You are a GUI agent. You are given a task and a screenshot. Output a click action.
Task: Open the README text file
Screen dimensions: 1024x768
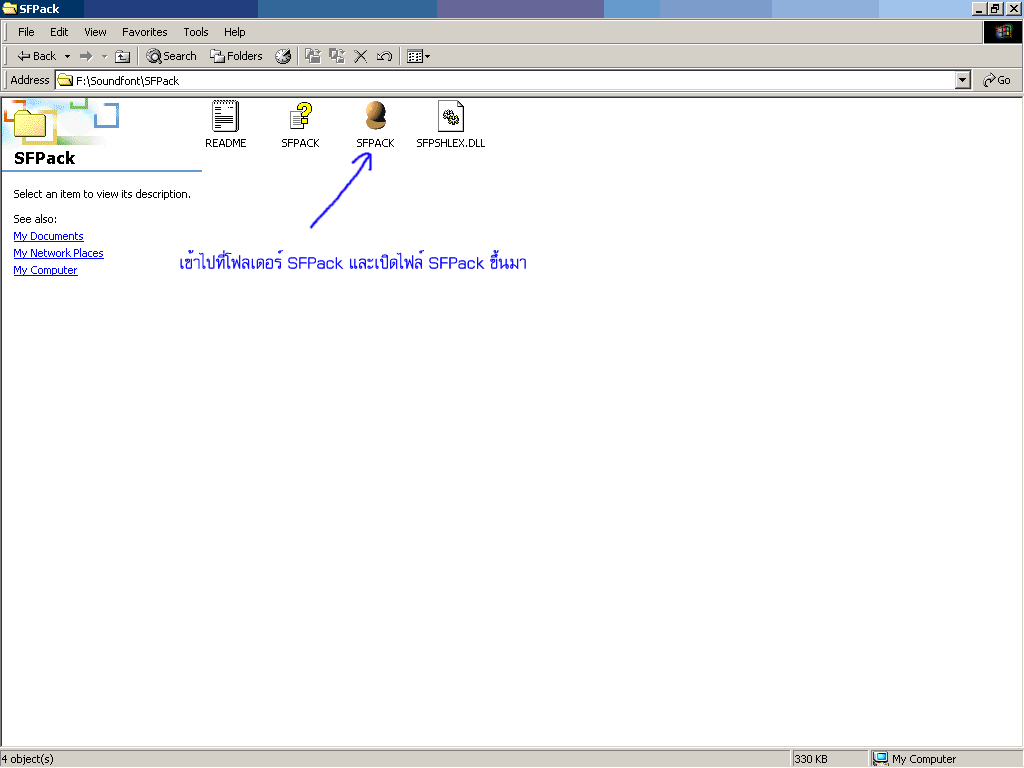point(225,125)
